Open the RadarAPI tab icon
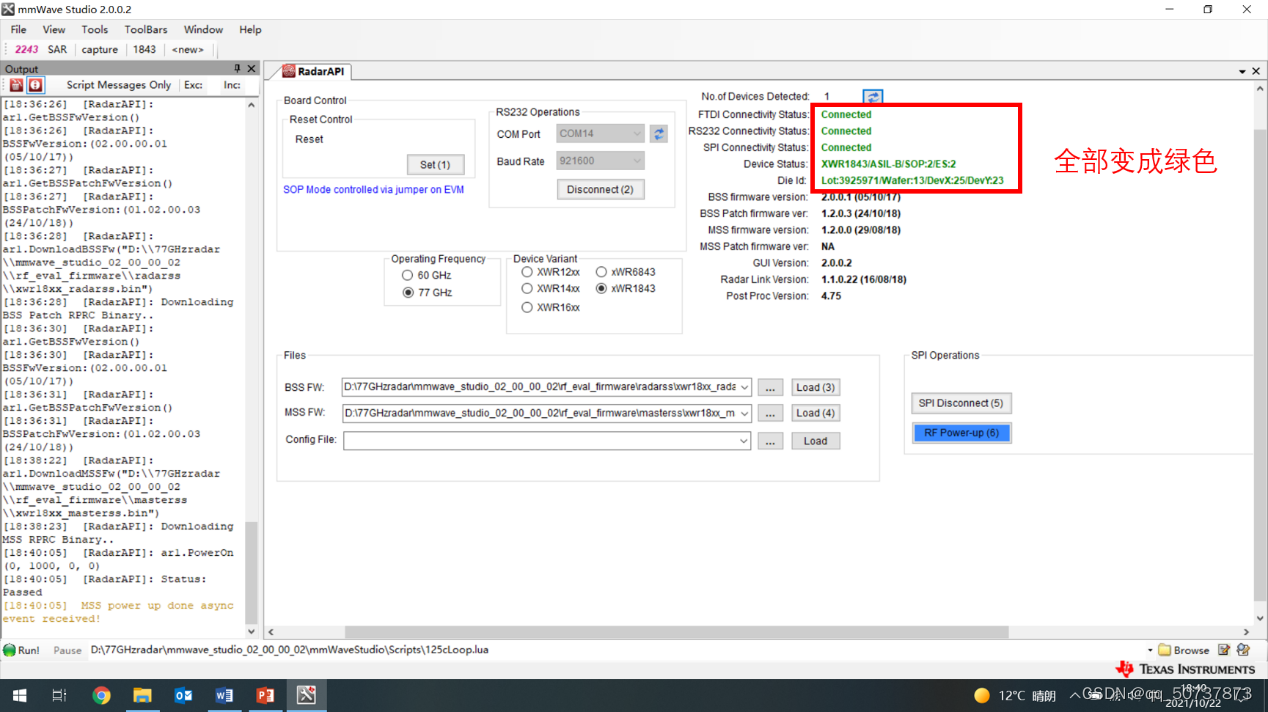The image size is (1268, 712). 289,71
